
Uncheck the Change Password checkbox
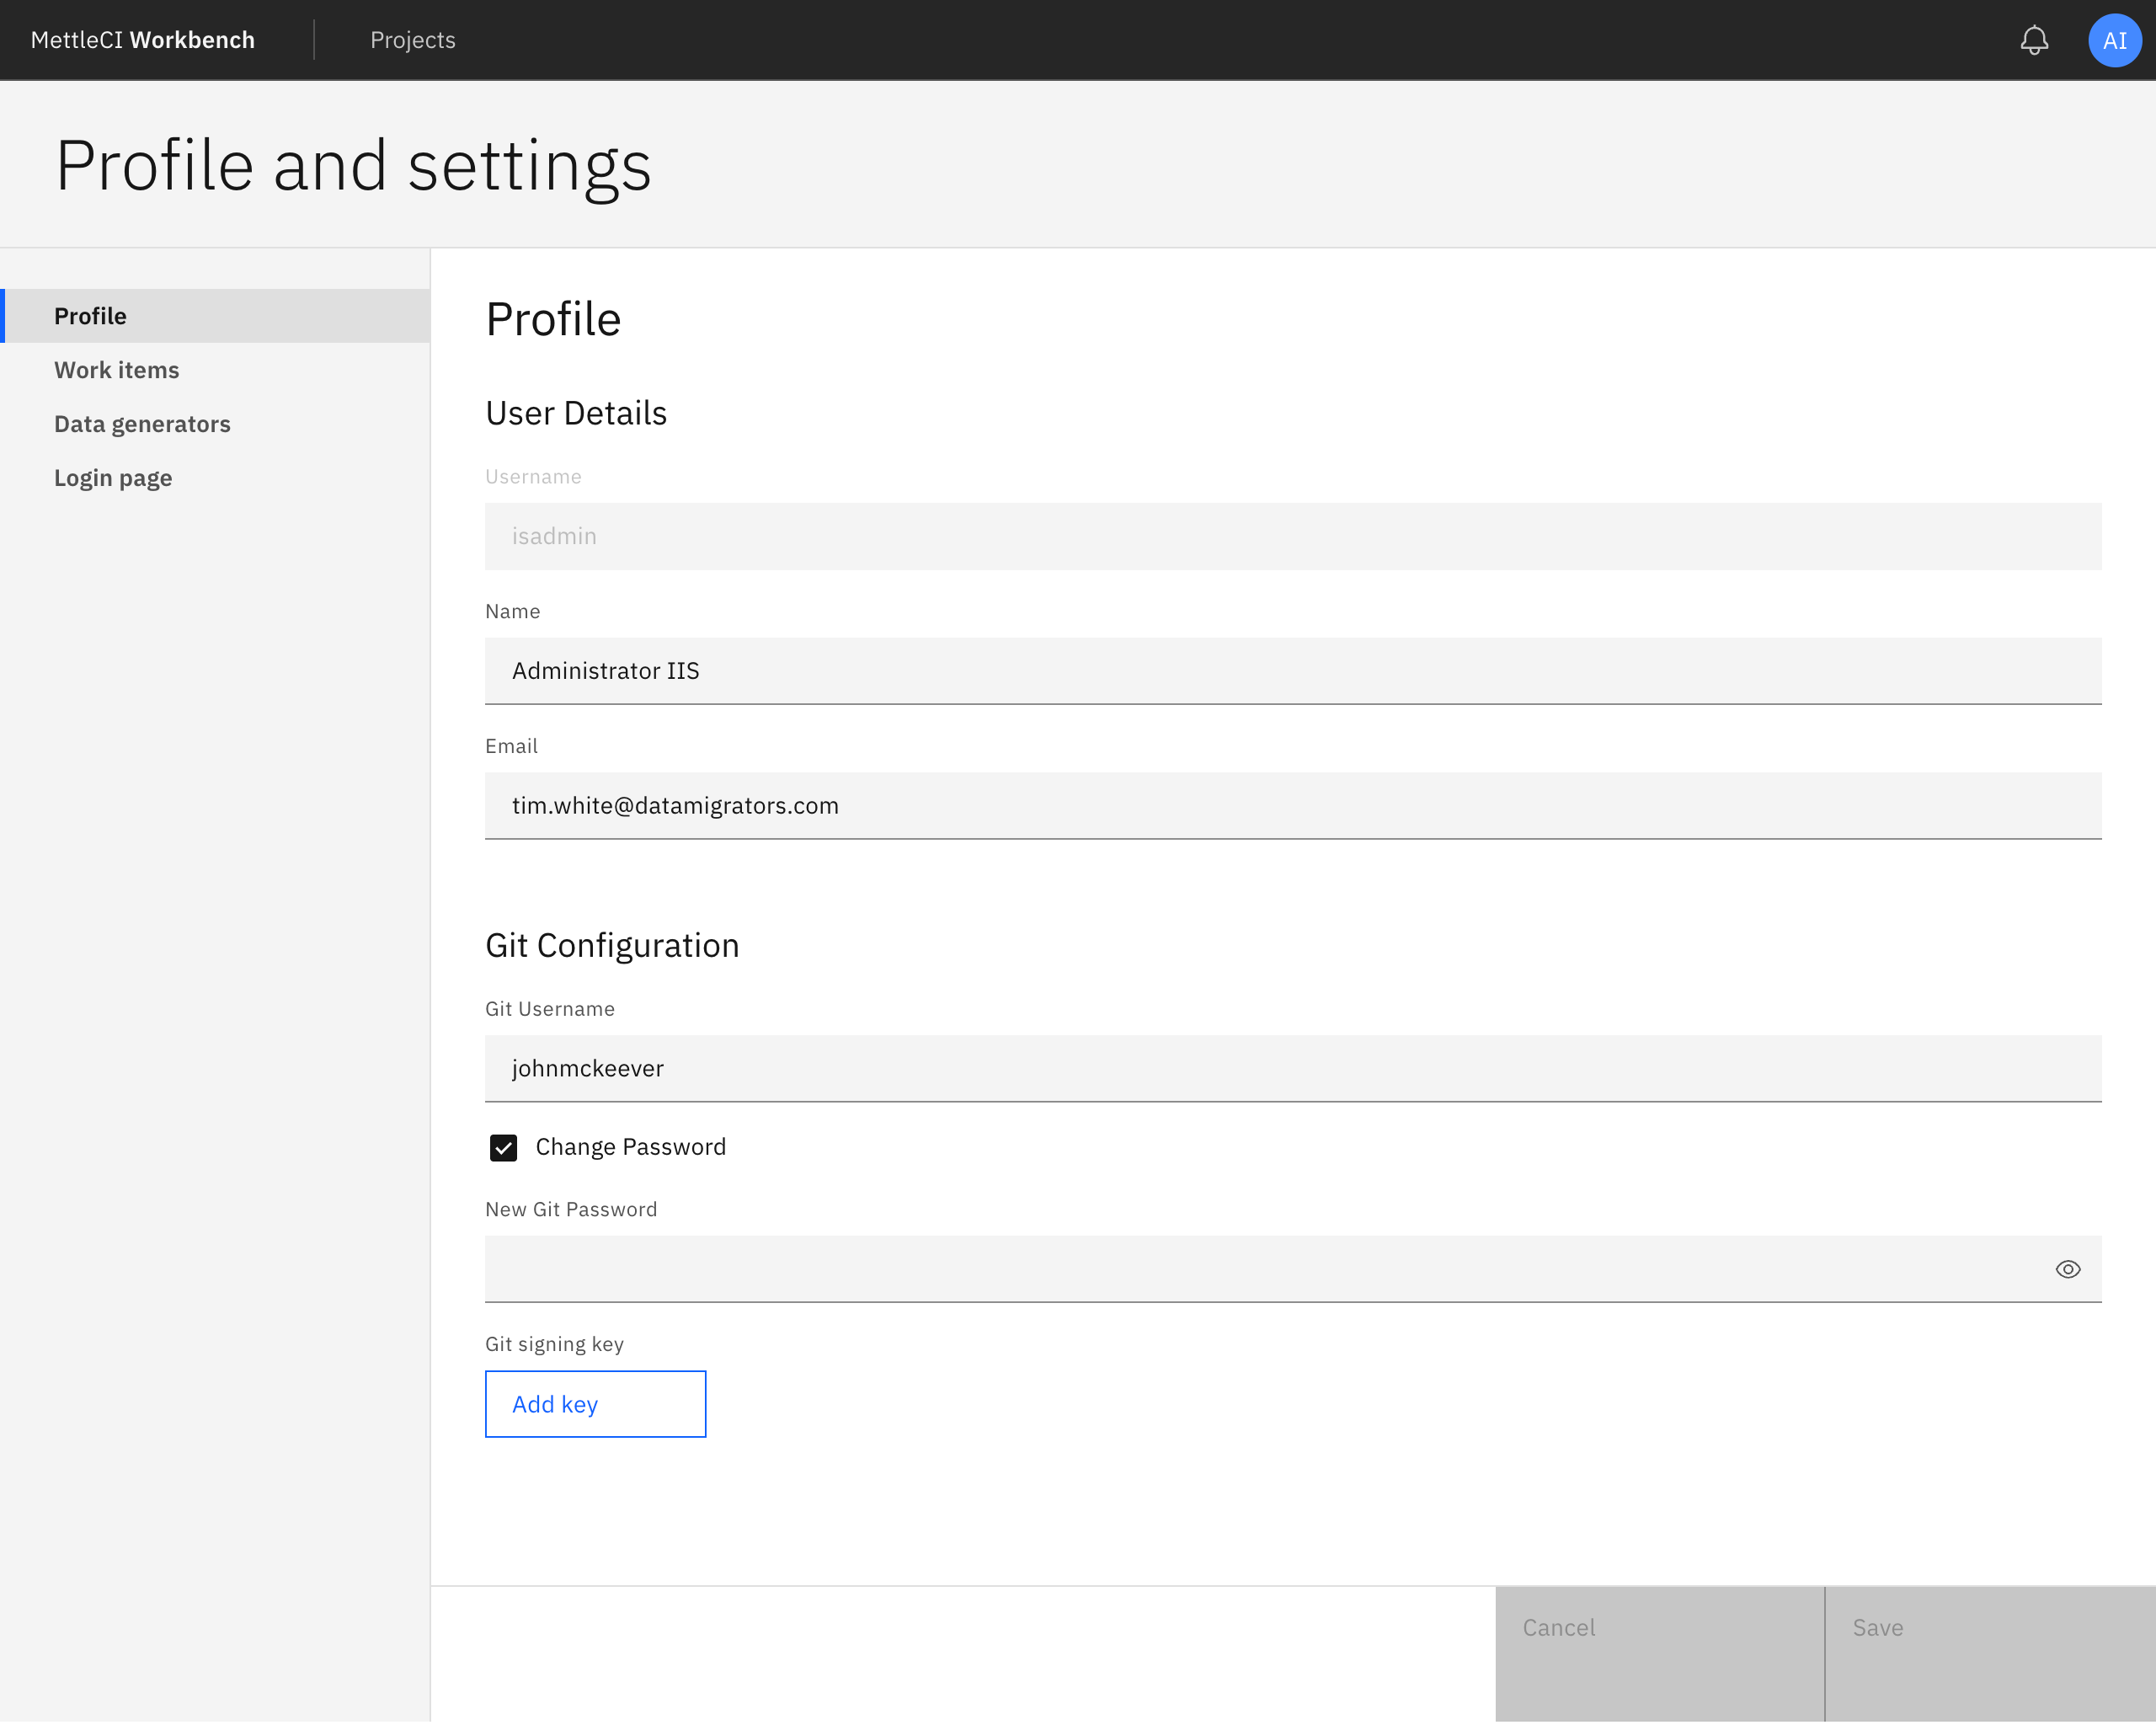point(503,1147)
